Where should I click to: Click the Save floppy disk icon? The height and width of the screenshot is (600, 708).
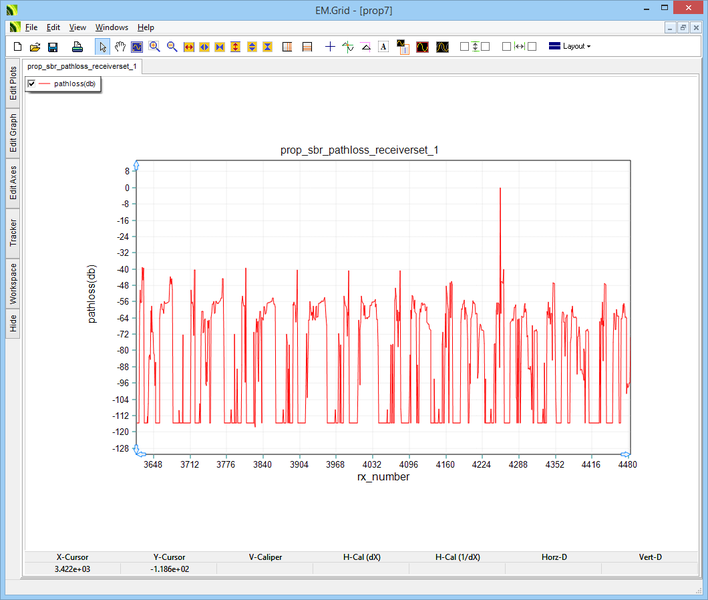[53, 46]
